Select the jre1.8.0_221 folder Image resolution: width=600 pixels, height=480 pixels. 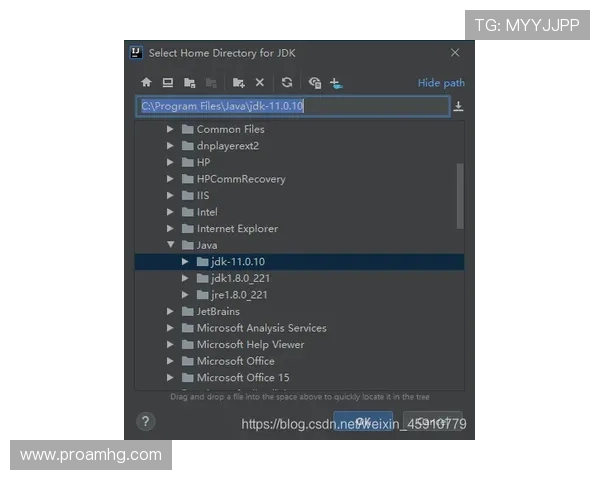coord(238,295)
